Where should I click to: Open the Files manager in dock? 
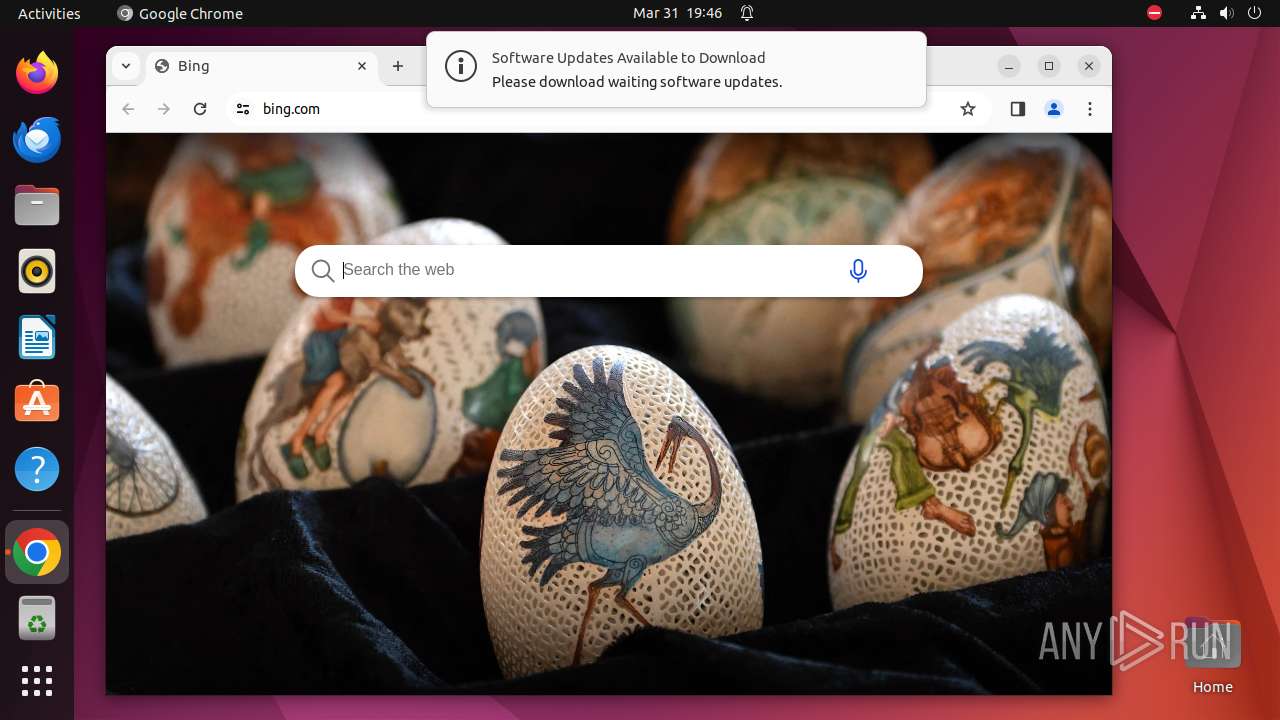[x=37, y=205]
